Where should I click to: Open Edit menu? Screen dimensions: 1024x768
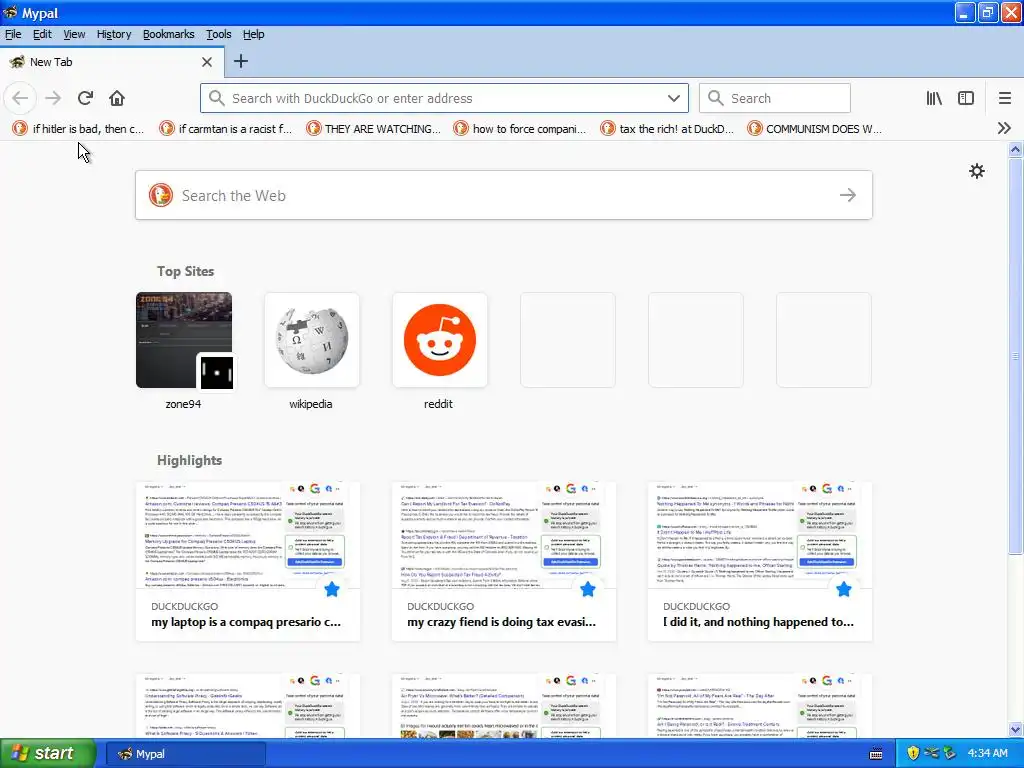(x=42, y=34)
